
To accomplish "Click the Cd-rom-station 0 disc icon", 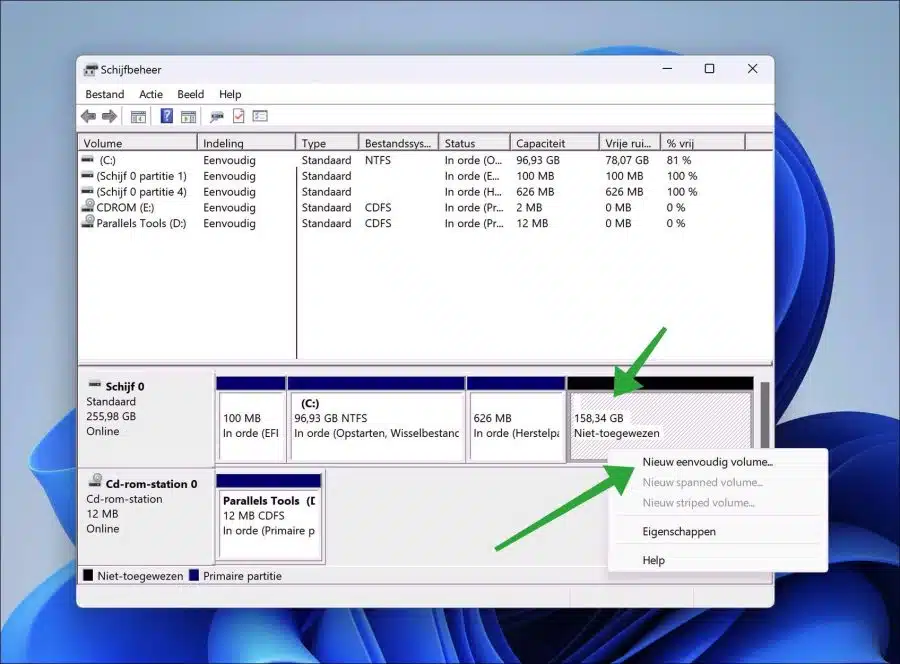I will [x=95, y=481].
